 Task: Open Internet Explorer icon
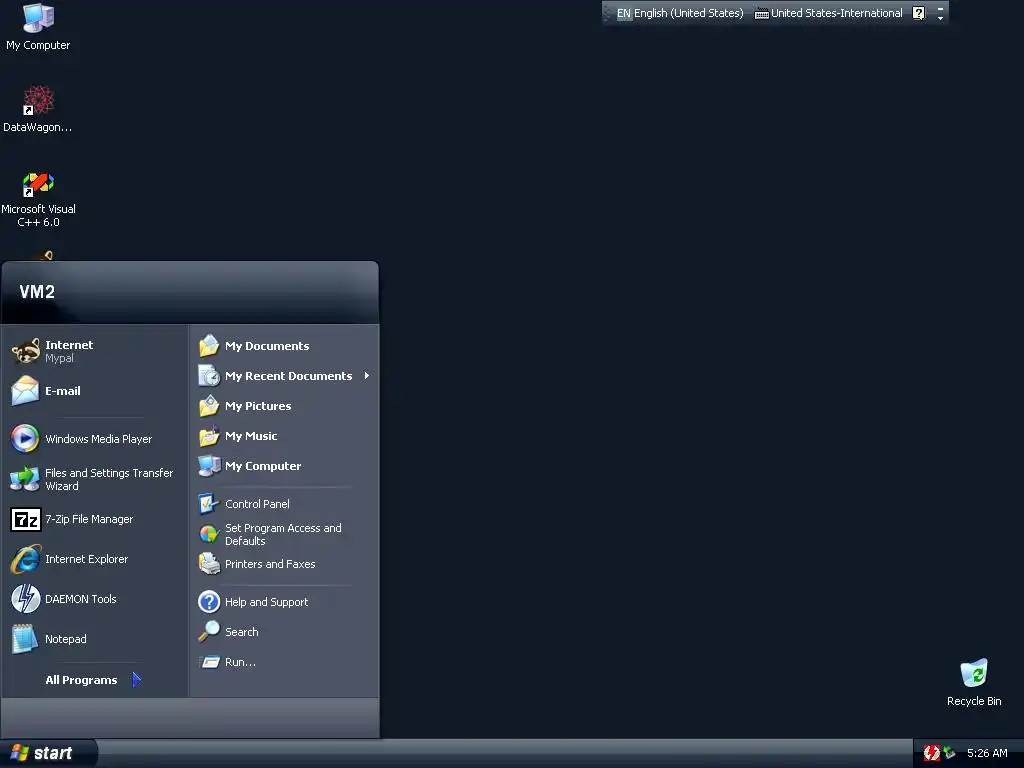click(25, 559)
